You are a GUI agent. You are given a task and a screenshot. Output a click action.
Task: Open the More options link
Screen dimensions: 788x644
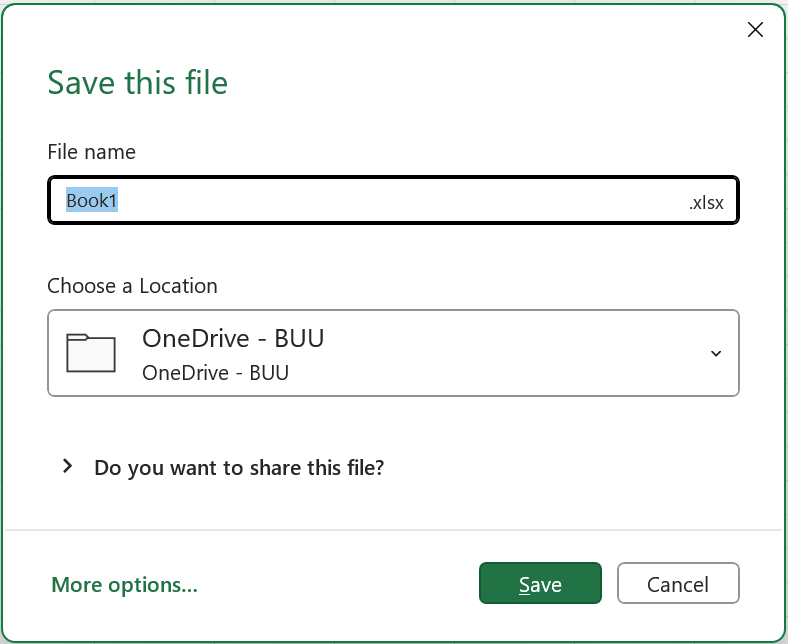[124, 585]
